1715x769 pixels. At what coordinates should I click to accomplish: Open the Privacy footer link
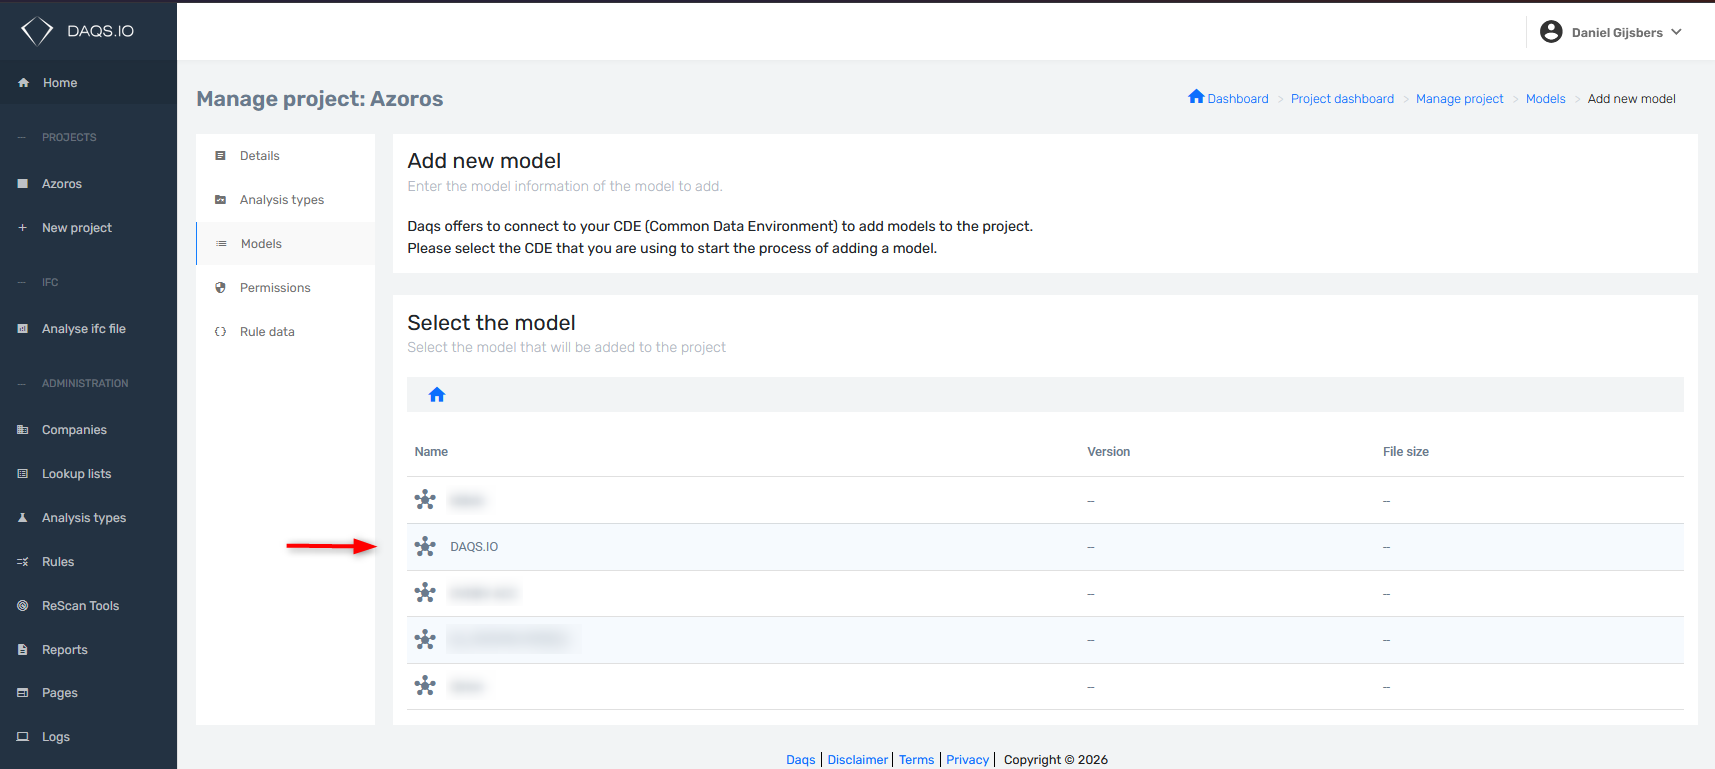pyautogui.click(x=967, y=760)
